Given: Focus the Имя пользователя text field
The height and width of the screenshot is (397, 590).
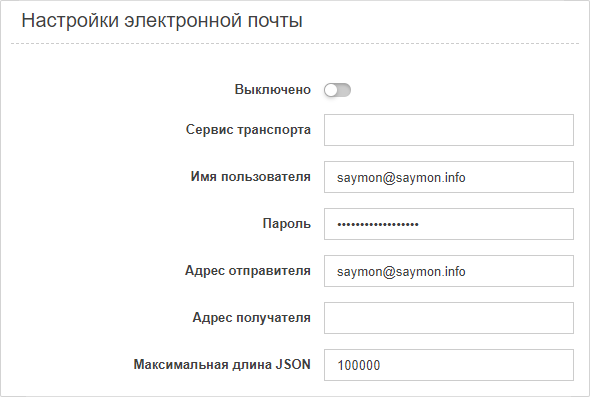Looking at the screenshot, I should pos(449,177).
